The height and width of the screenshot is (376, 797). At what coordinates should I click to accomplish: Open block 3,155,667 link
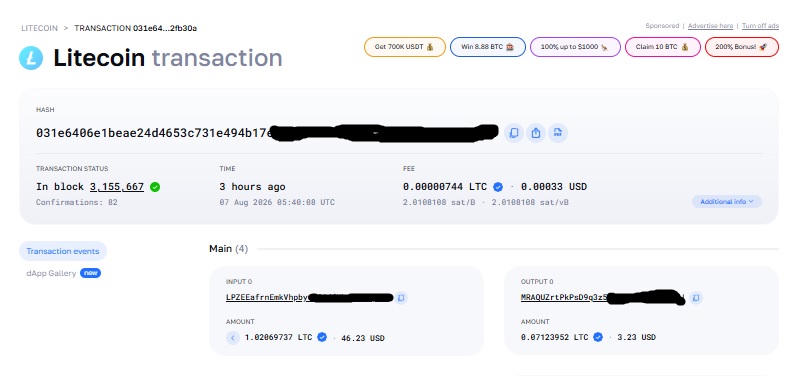[x=117, y=187]
